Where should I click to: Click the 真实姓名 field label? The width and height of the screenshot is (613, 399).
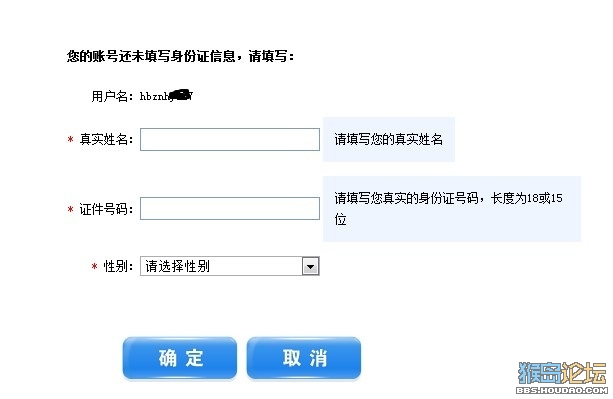click(106, 139)
